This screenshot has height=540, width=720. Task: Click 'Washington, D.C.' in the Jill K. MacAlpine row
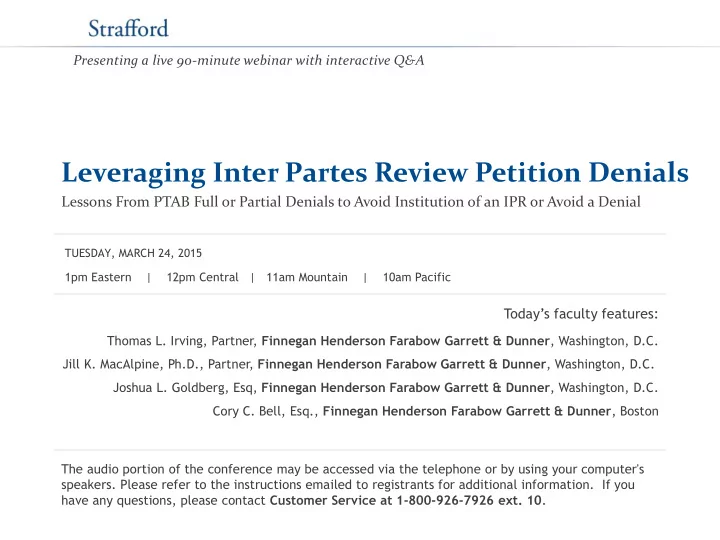tap(604, 364)
